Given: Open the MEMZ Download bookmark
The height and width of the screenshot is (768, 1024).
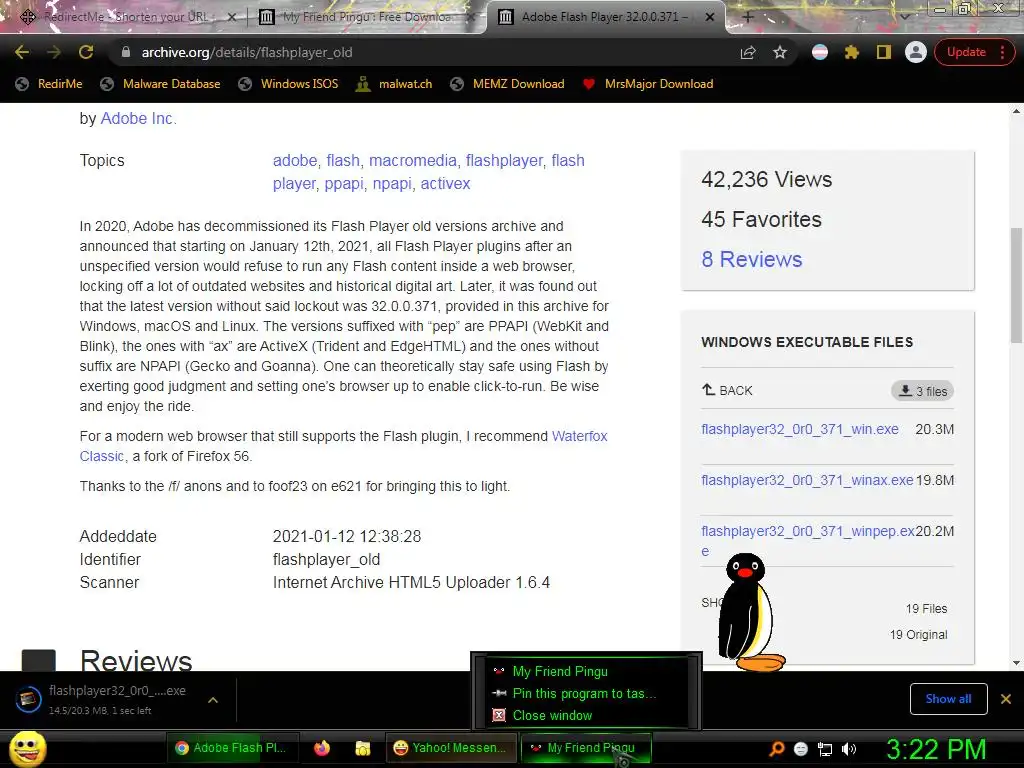Looking at the screenshot, I should tap(507, 84).
